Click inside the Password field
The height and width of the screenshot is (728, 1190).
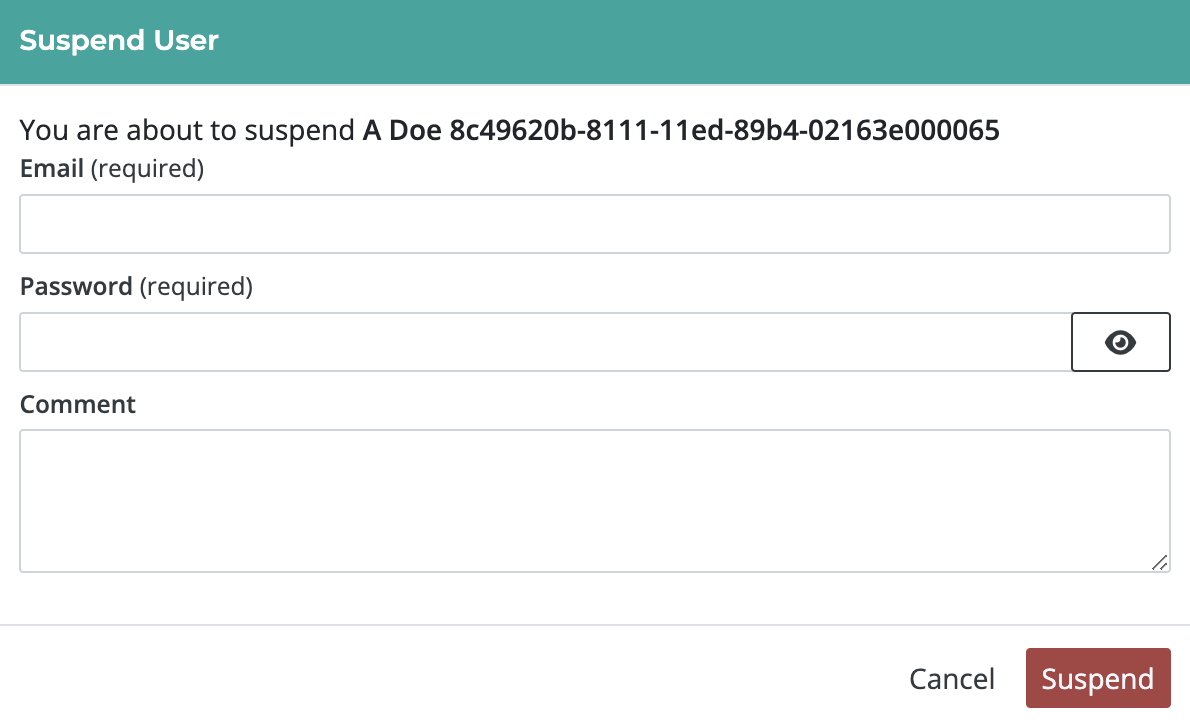(540, 342)
